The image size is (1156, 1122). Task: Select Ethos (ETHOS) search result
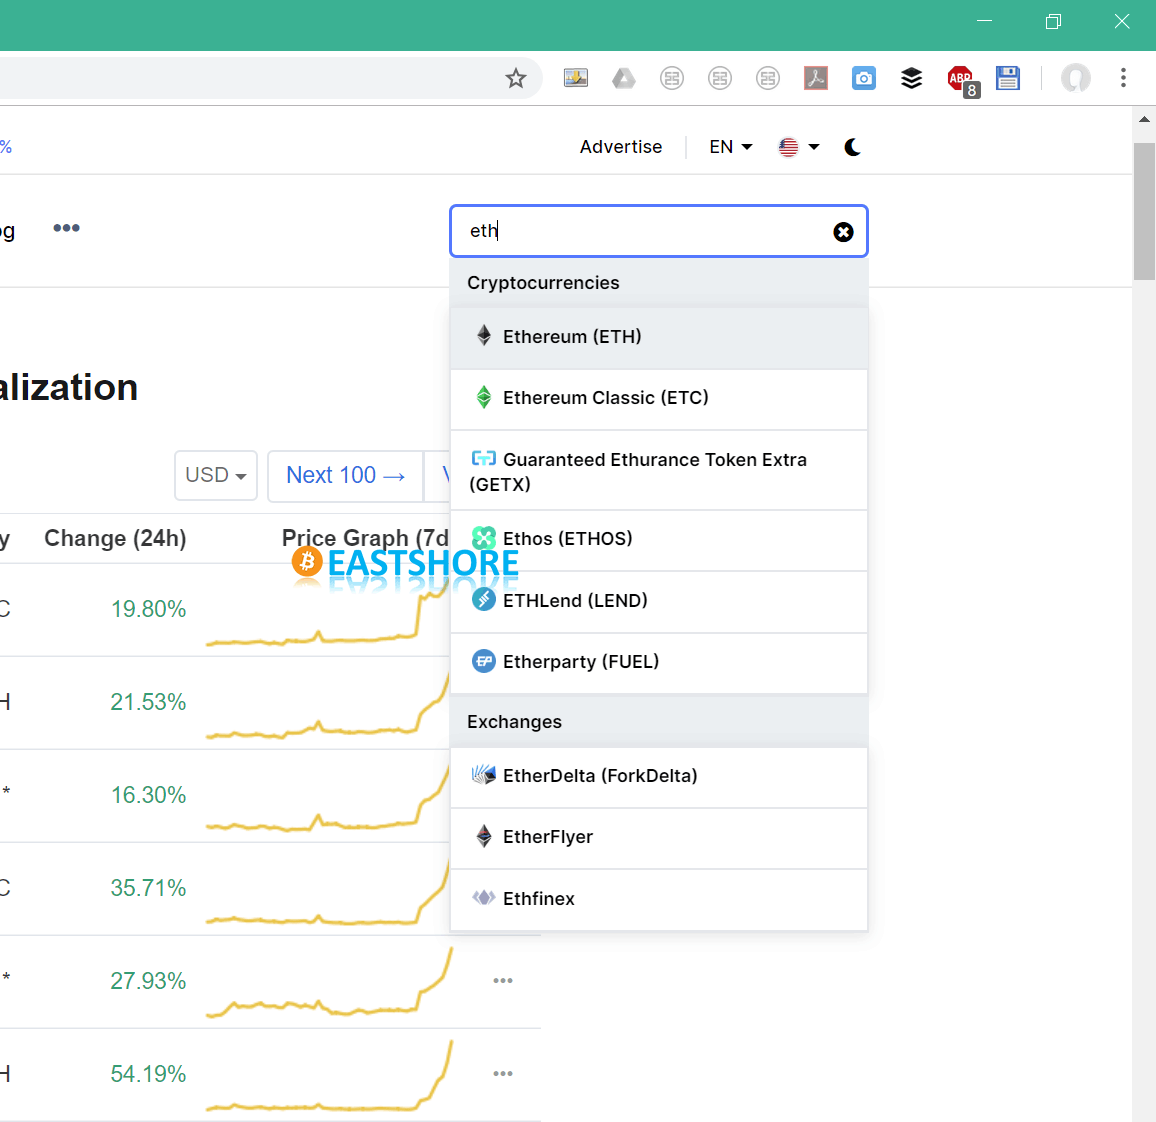click(658, 540)
